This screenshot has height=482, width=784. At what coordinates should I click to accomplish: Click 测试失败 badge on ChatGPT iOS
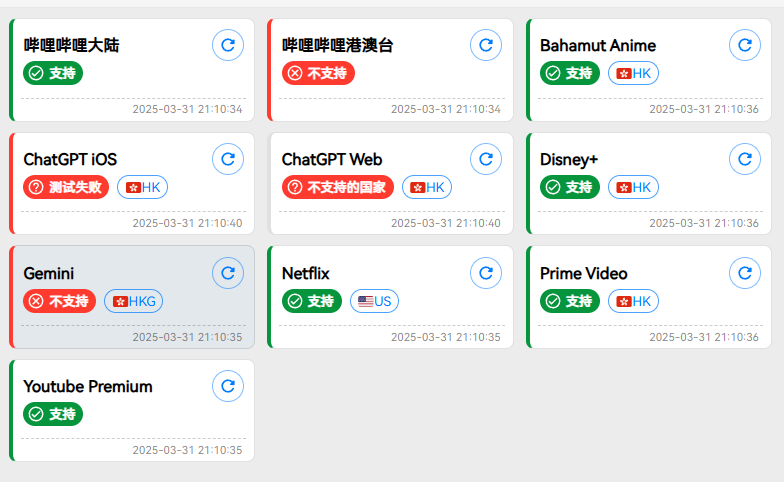click(66, 187)
